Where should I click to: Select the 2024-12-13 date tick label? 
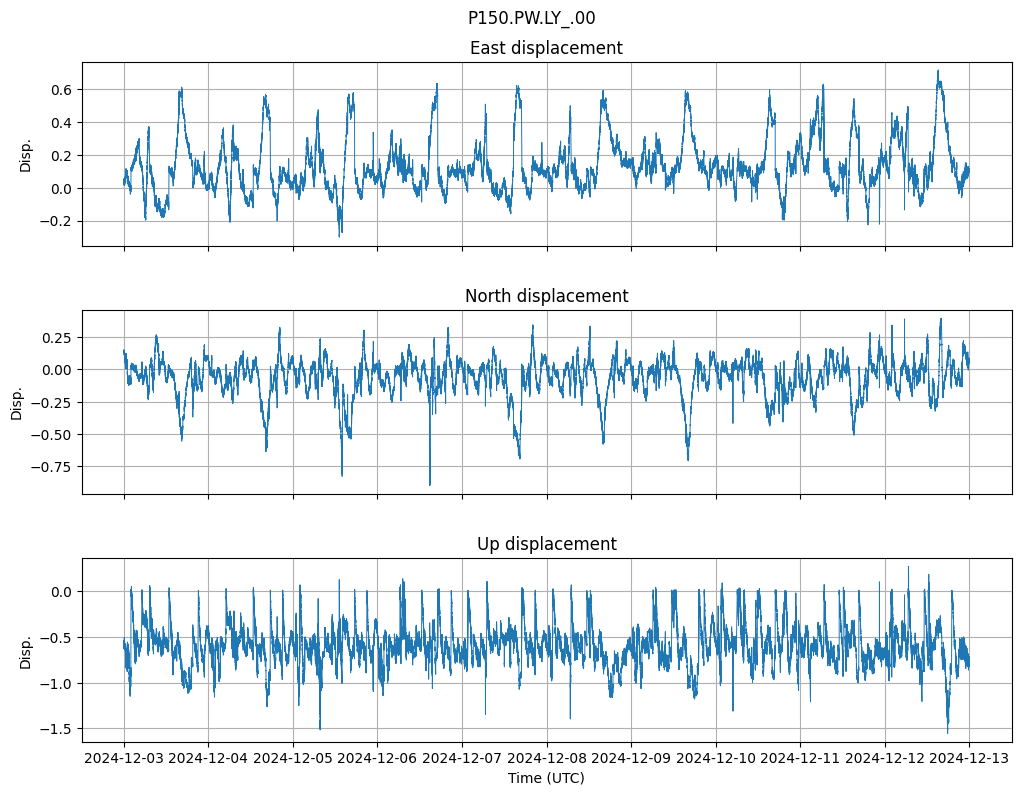[968, 758]
